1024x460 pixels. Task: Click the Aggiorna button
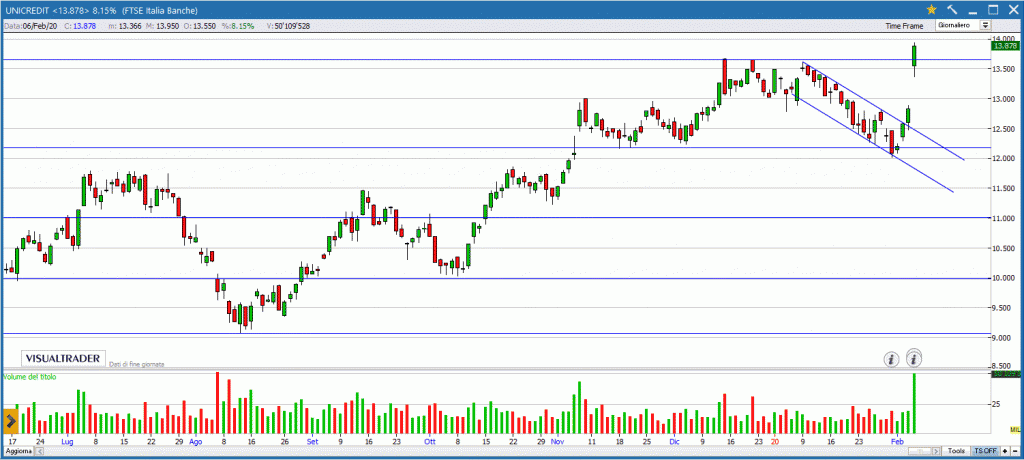click(18, 452)
